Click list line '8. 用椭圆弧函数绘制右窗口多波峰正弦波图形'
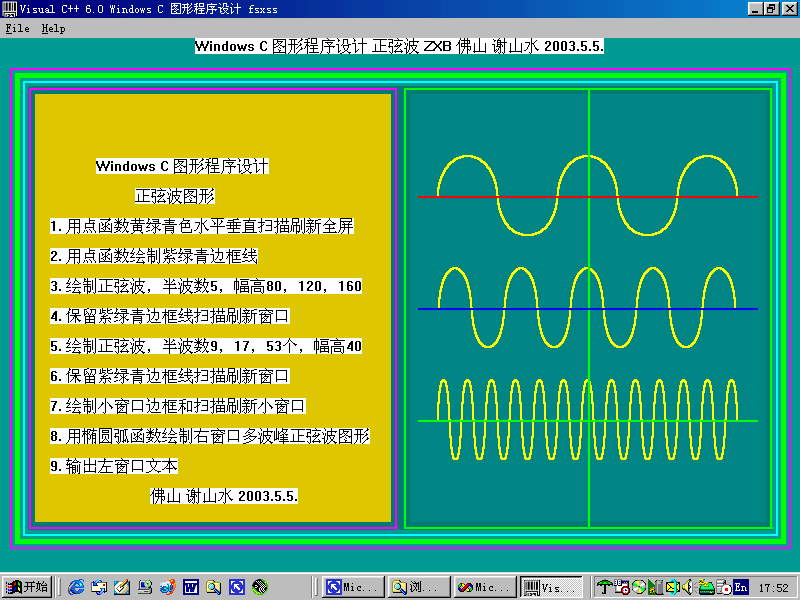This screenshot has height=600, width=800. click(210, 436)
